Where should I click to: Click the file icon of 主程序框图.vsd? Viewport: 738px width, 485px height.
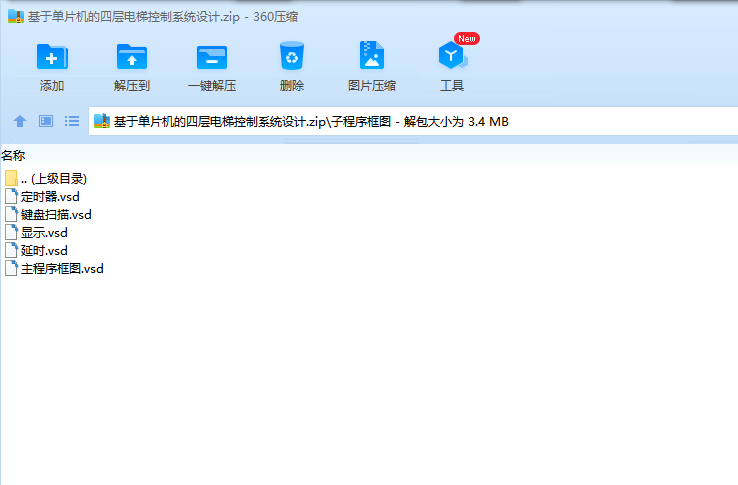point(11,268)
